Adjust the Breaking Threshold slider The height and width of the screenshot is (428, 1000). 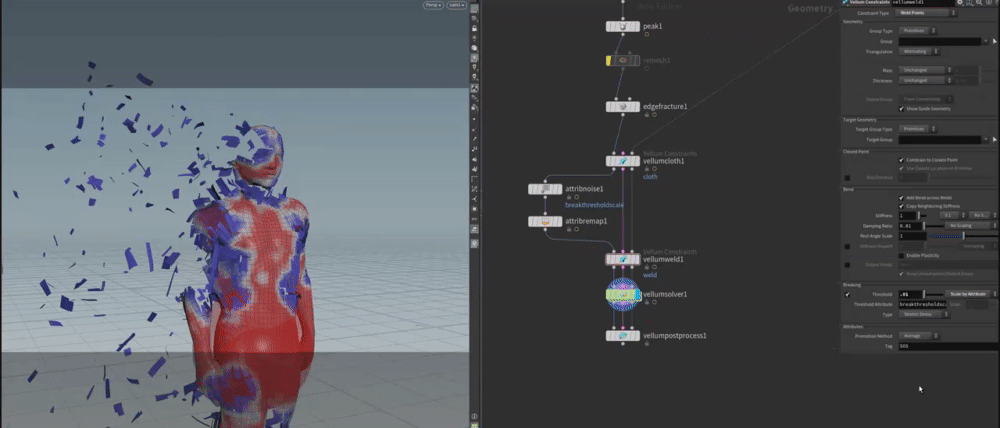pyautogui.click(x=932, y=294)
